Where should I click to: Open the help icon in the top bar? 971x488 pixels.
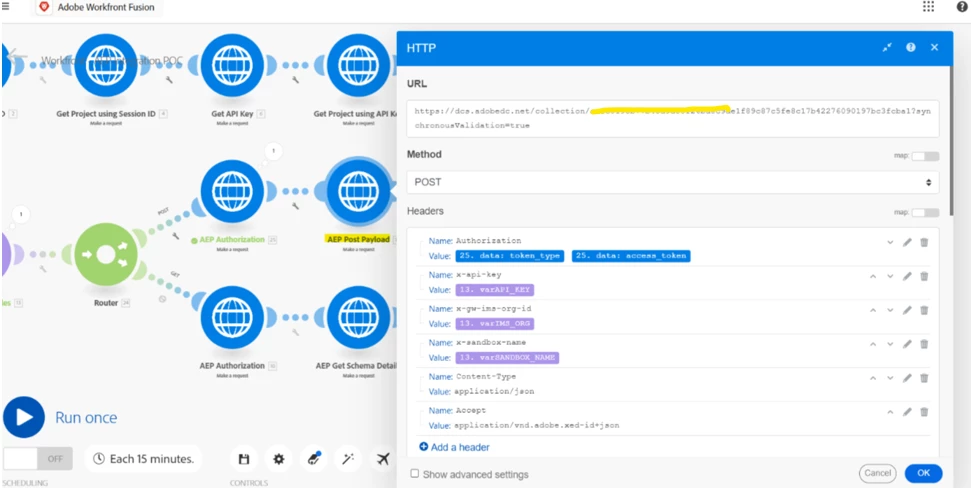(x=962, y=6)
